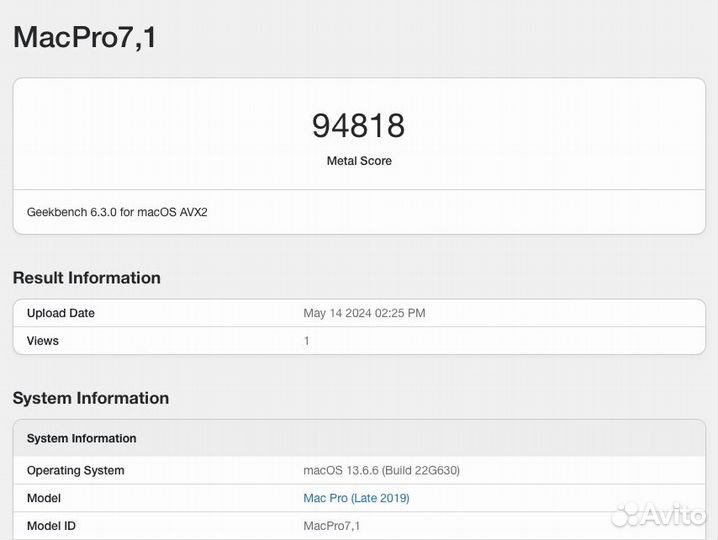Select the Upload Date row label

click(61, 313)
